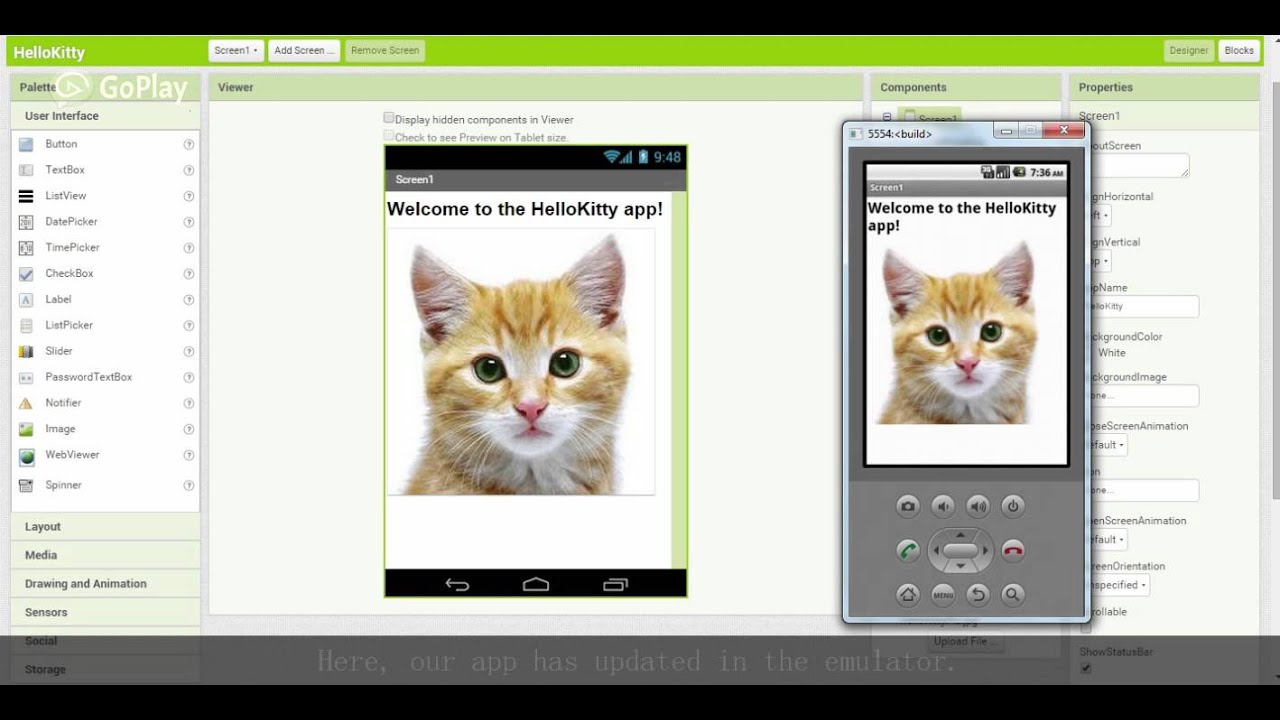Viewport: 1280px width, 720px height.
Task: Expand the Drawing and Animation section
Action: click(105, 584)
